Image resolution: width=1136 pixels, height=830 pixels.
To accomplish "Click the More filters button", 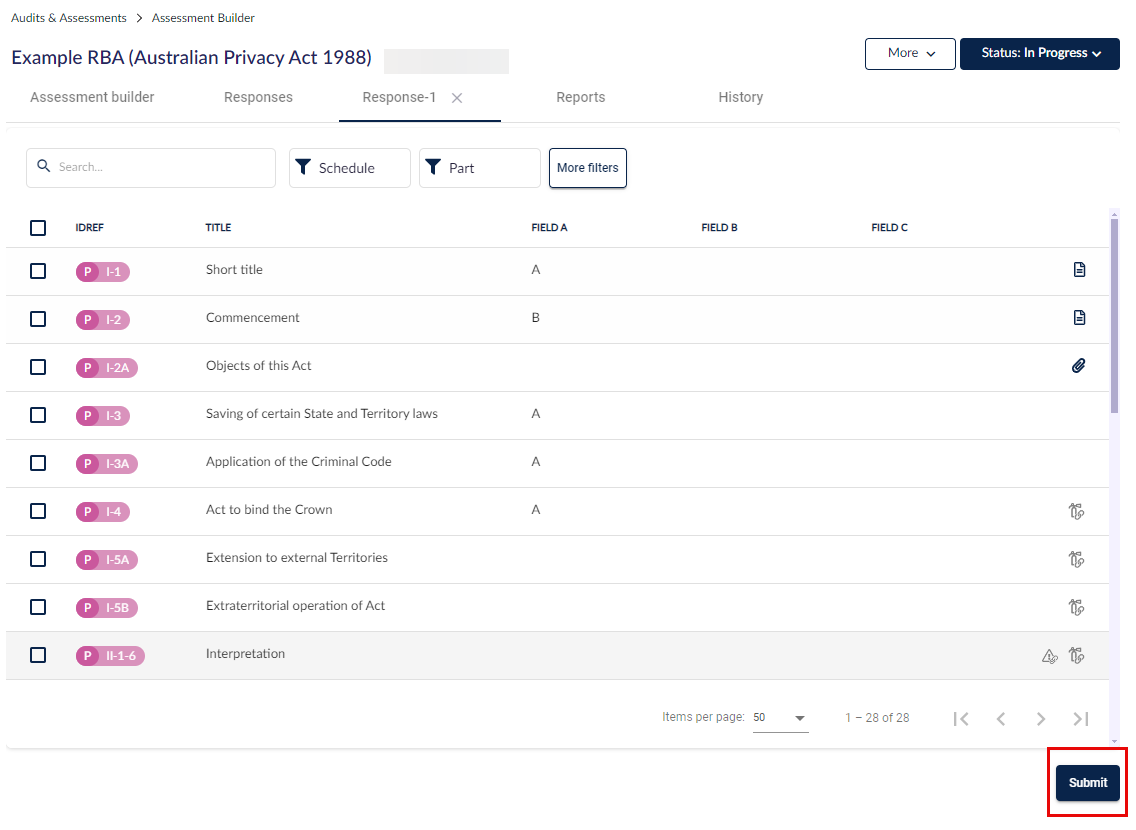I will coord(588,168).
